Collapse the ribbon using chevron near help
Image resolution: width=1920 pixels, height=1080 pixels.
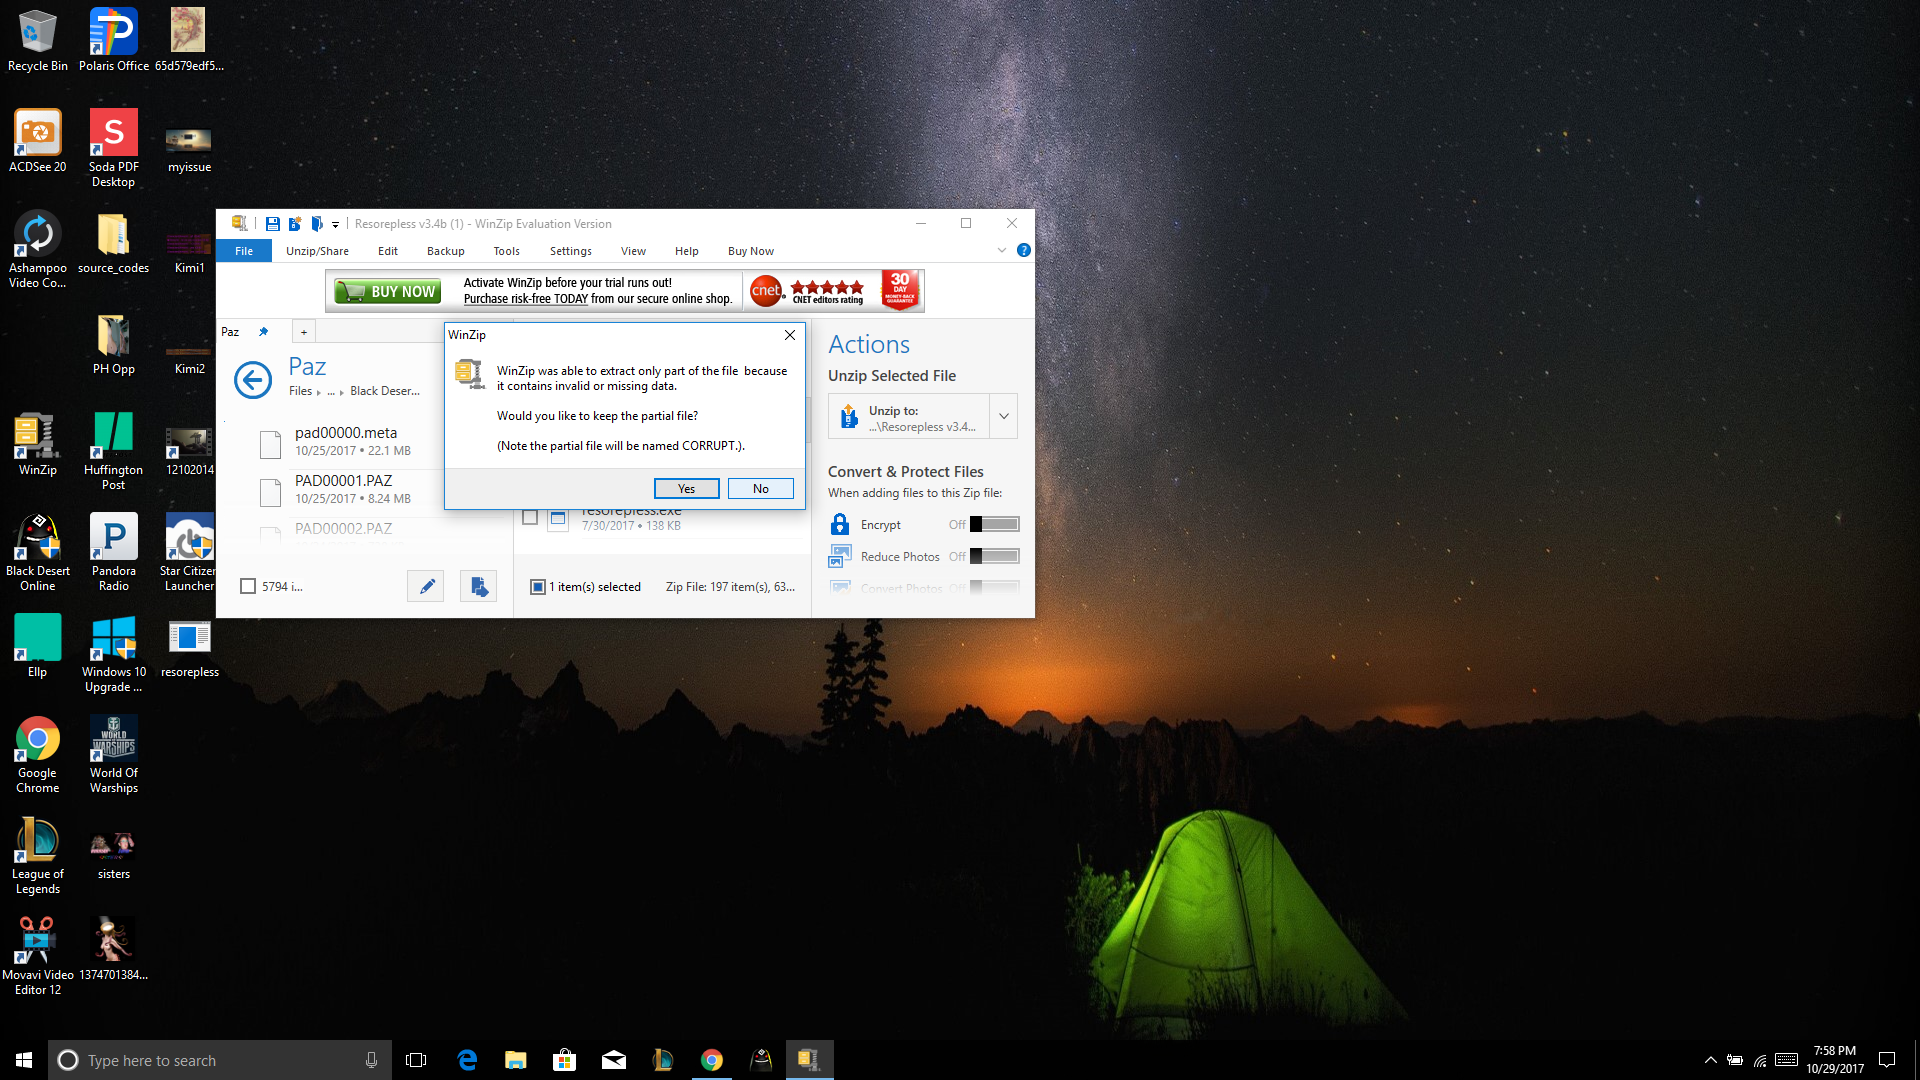click(x=1001, y=250)
